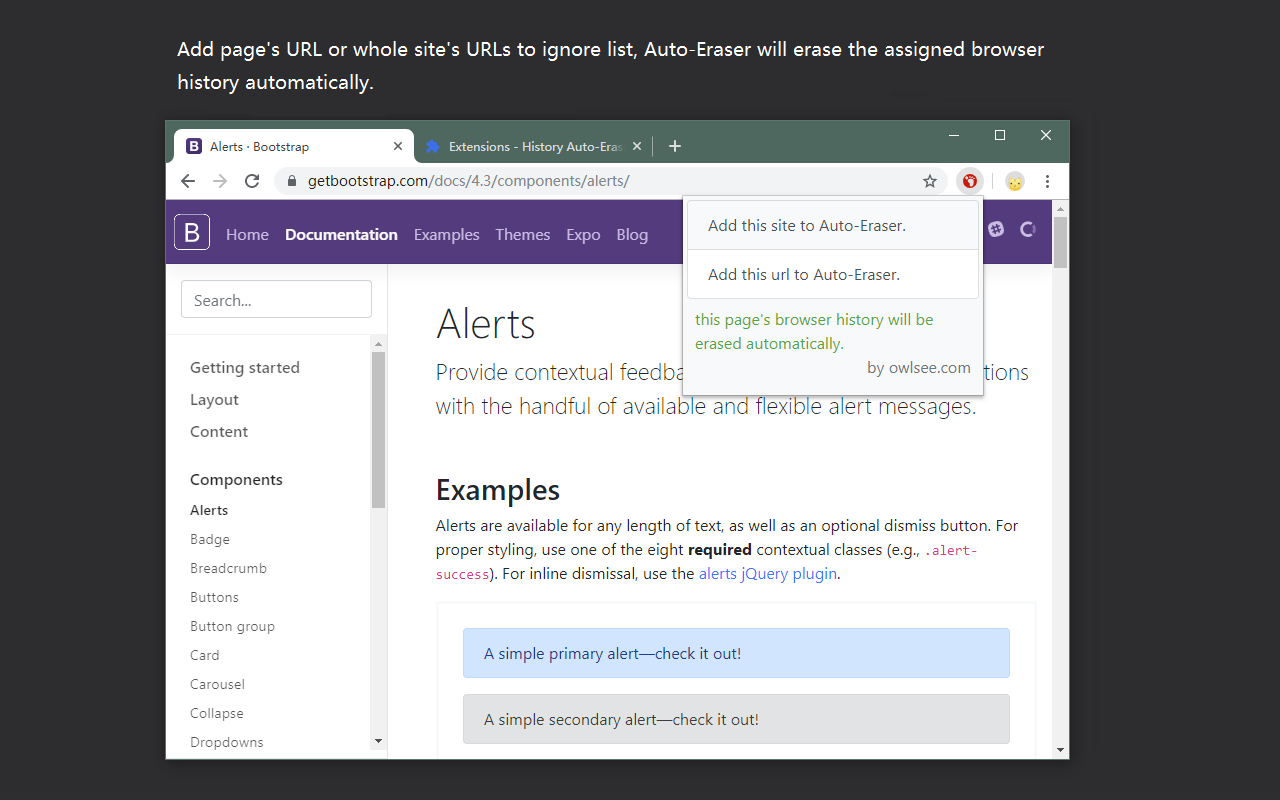Click the Bootstrap B logo
This screenshot has width=1280, height=800.
click(x=192, y=232)
